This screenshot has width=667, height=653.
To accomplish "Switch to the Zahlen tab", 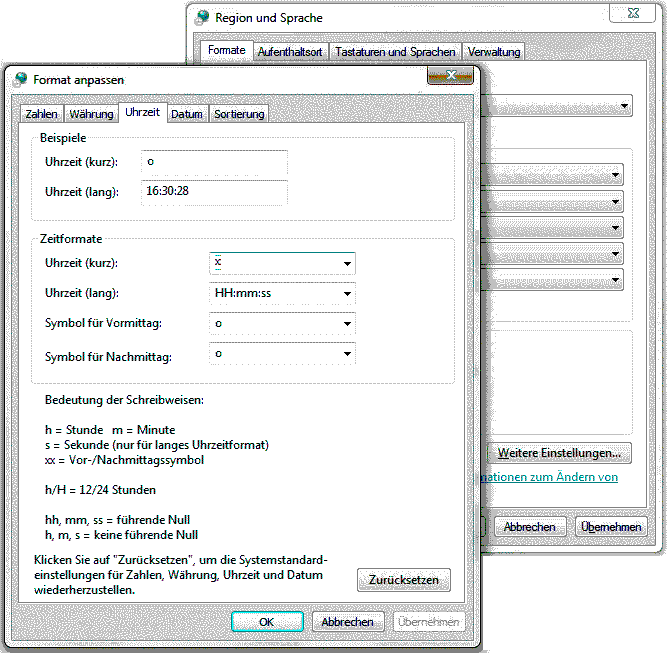I will point(41,114).
